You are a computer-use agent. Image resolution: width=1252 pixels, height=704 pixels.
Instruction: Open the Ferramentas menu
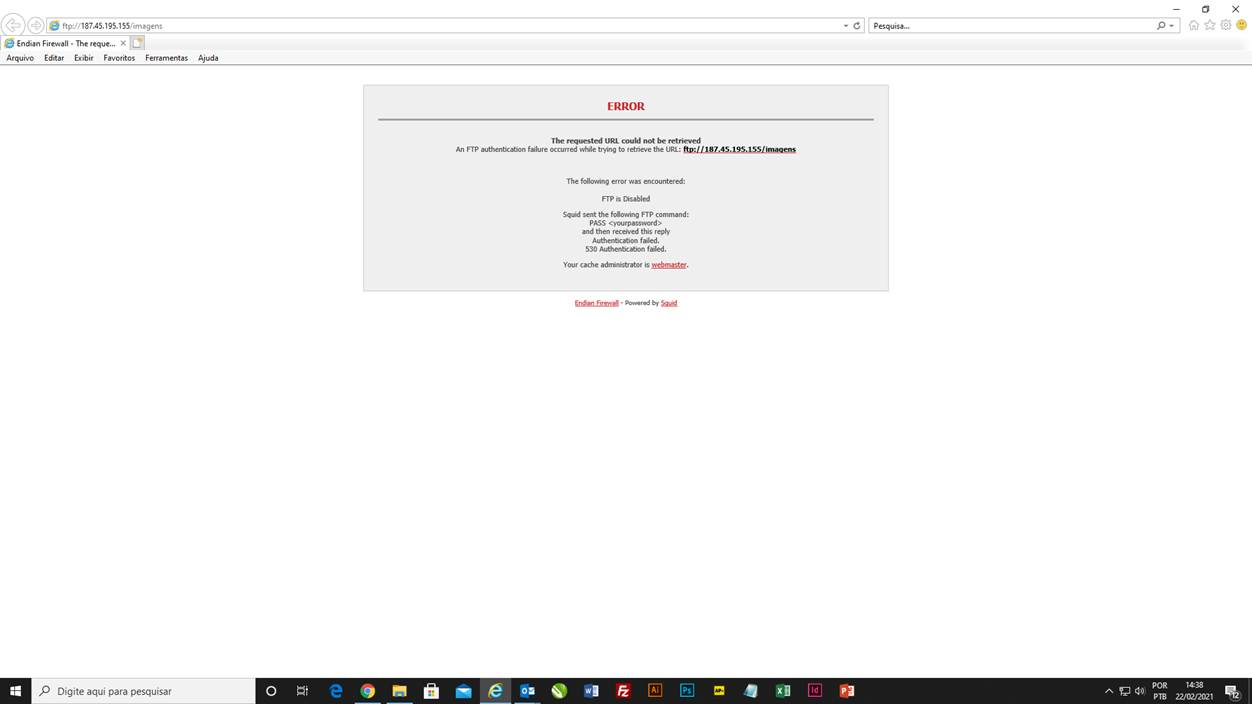(x=166, y=58)
